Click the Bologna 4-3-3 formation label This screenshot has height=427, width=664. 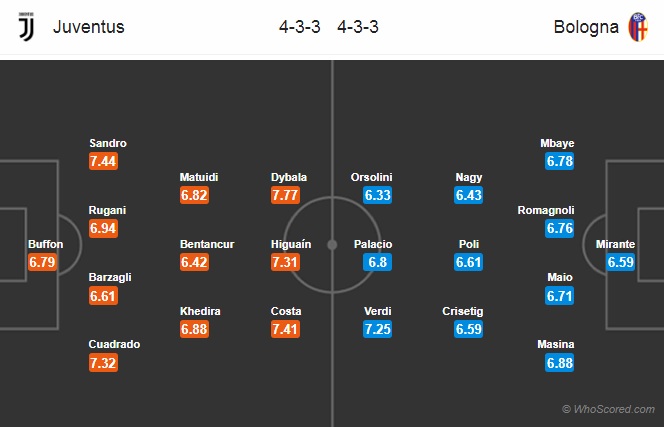click(358, 27)
